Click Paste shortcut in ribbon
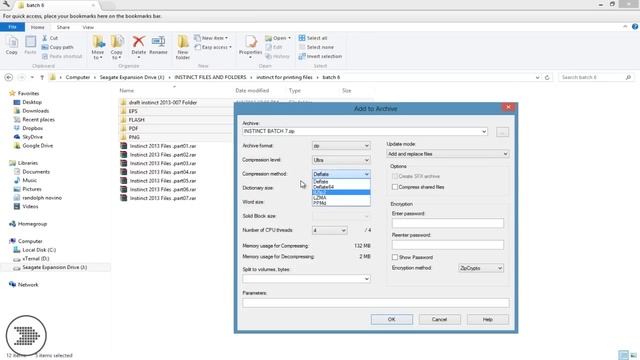This screenshot has height=360, width=640. click(62, 56)
